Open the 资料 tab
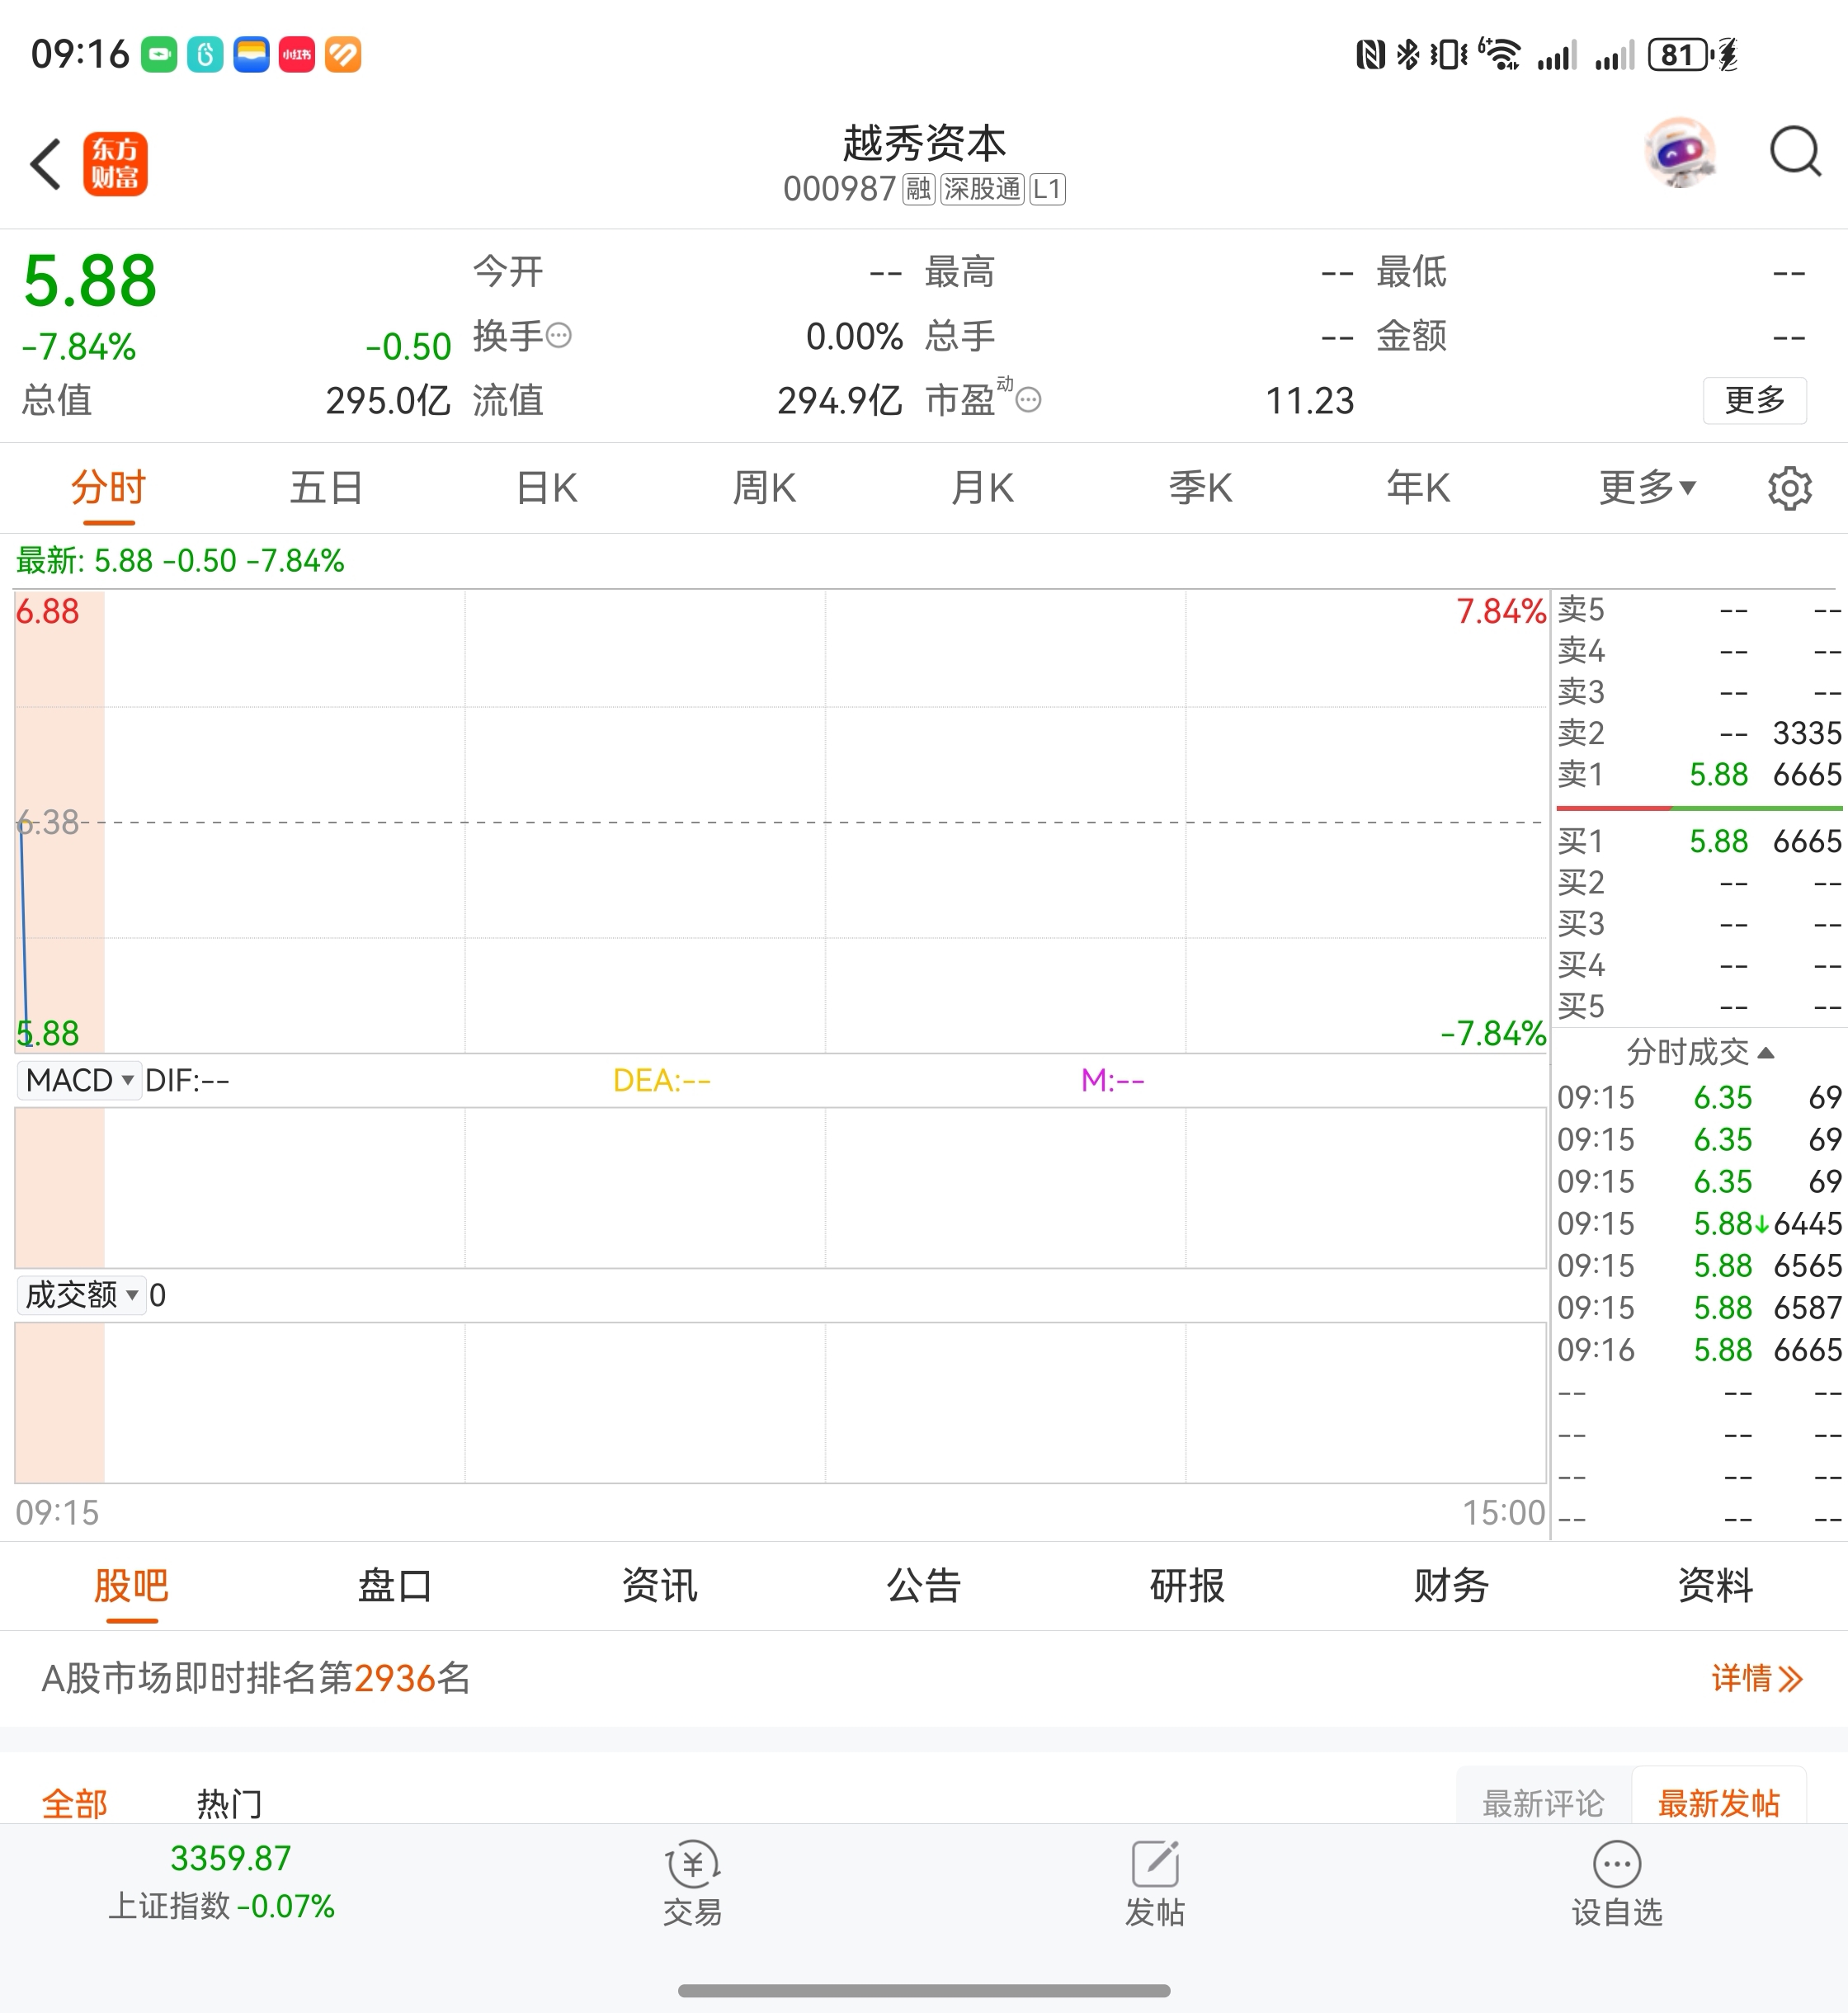 (1715, 1586)
